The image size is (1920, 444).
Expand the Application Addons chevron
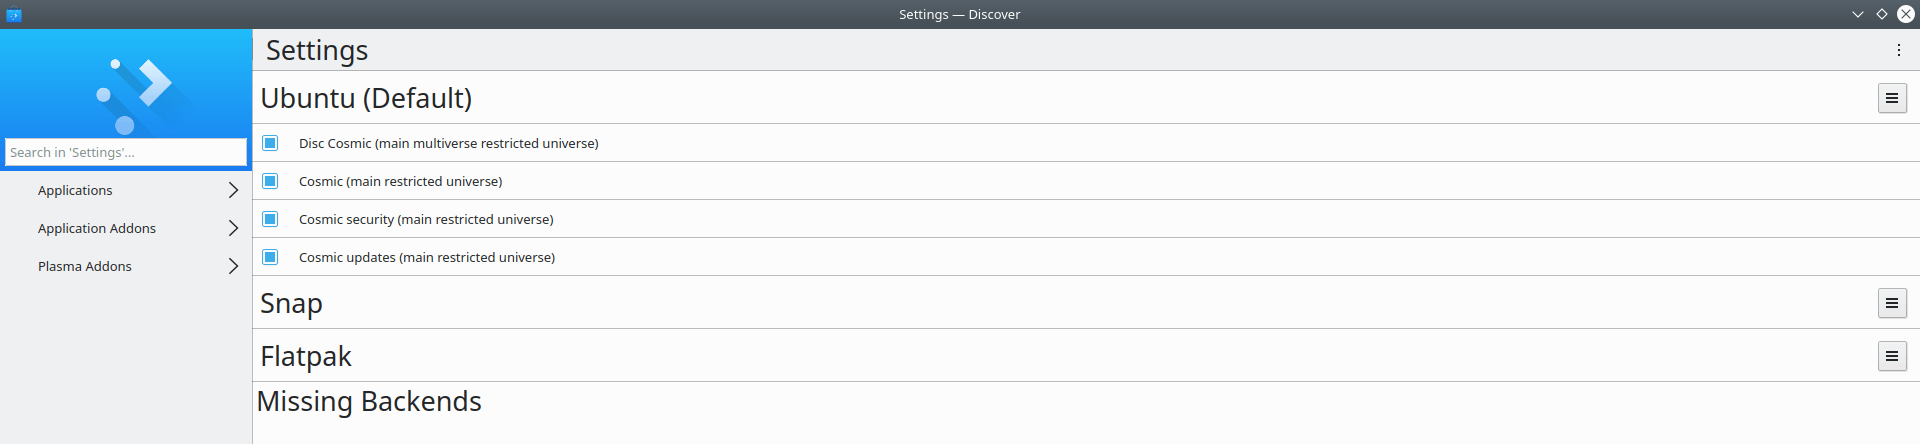click(233, 228)
